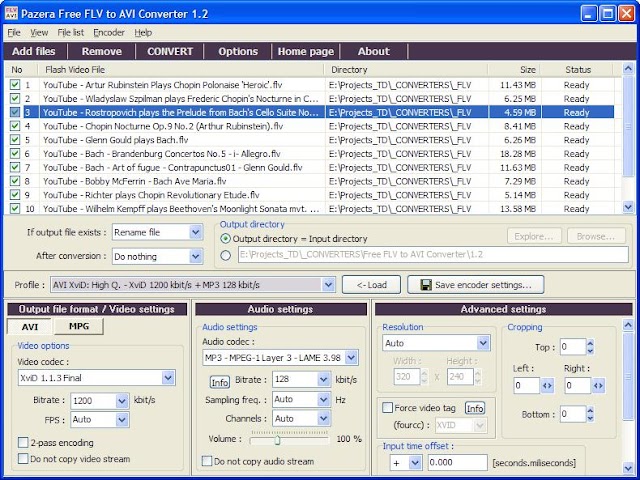Click the Size column header
Viewport: 640px width, 480px height.
pyautogui.click(x=514, y=69)
